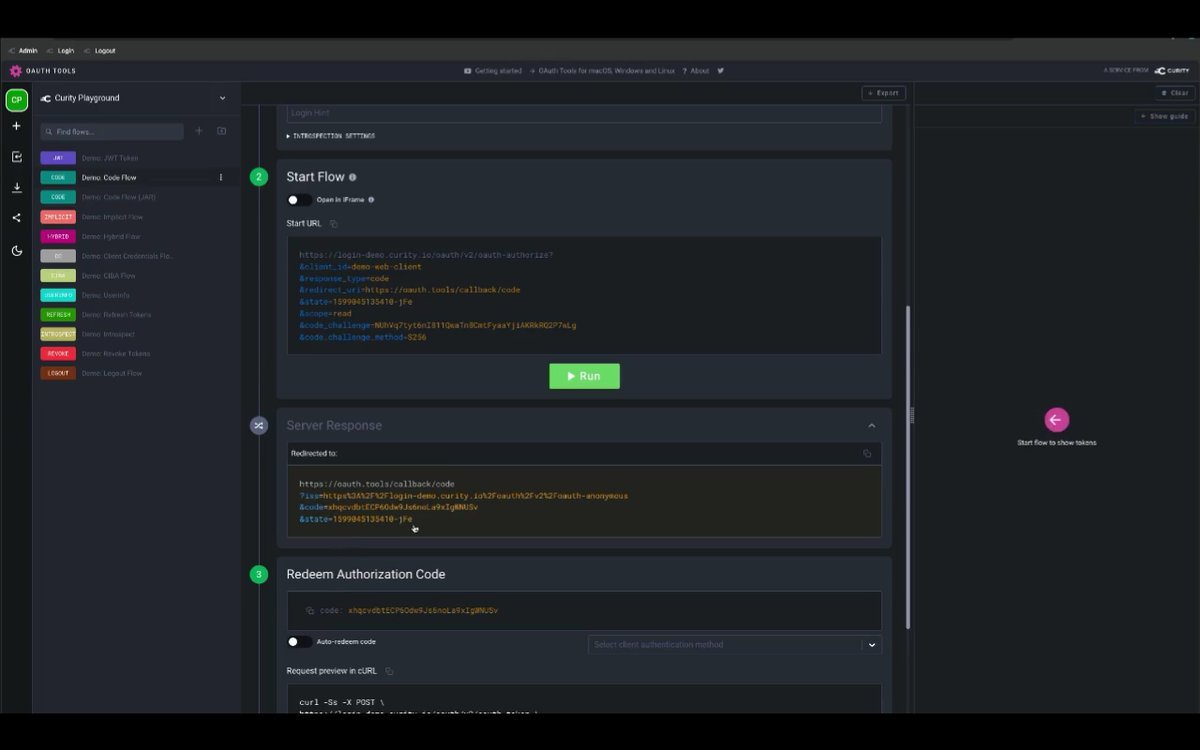Click the info icon next to Start Flow
Screen dimensions: 1200x750
click(352, 177)
